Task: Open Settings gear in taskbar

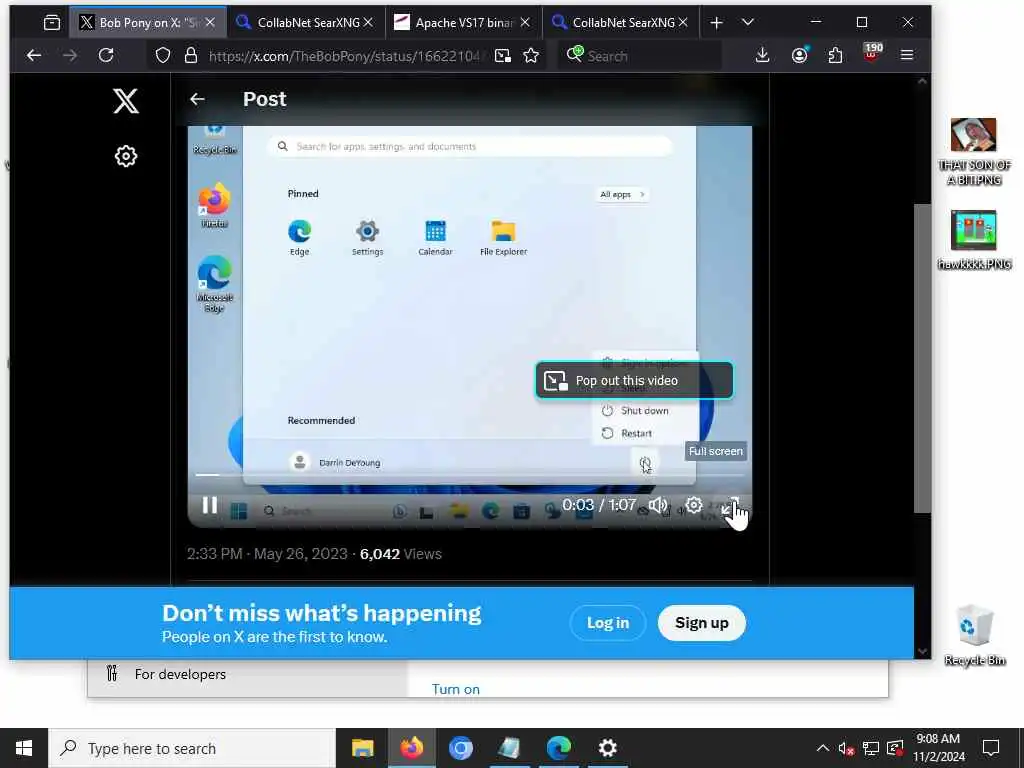Action: 607,748
